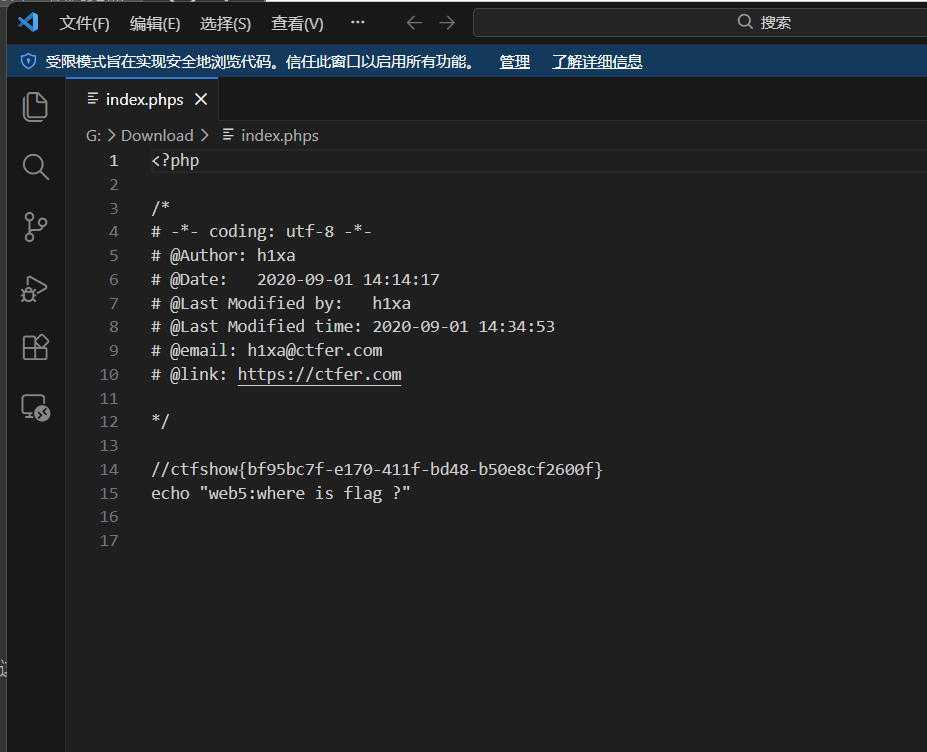The image size is (927, 752).
Task: Open the Search view in activity bar
Action: [x=35, y=167]
